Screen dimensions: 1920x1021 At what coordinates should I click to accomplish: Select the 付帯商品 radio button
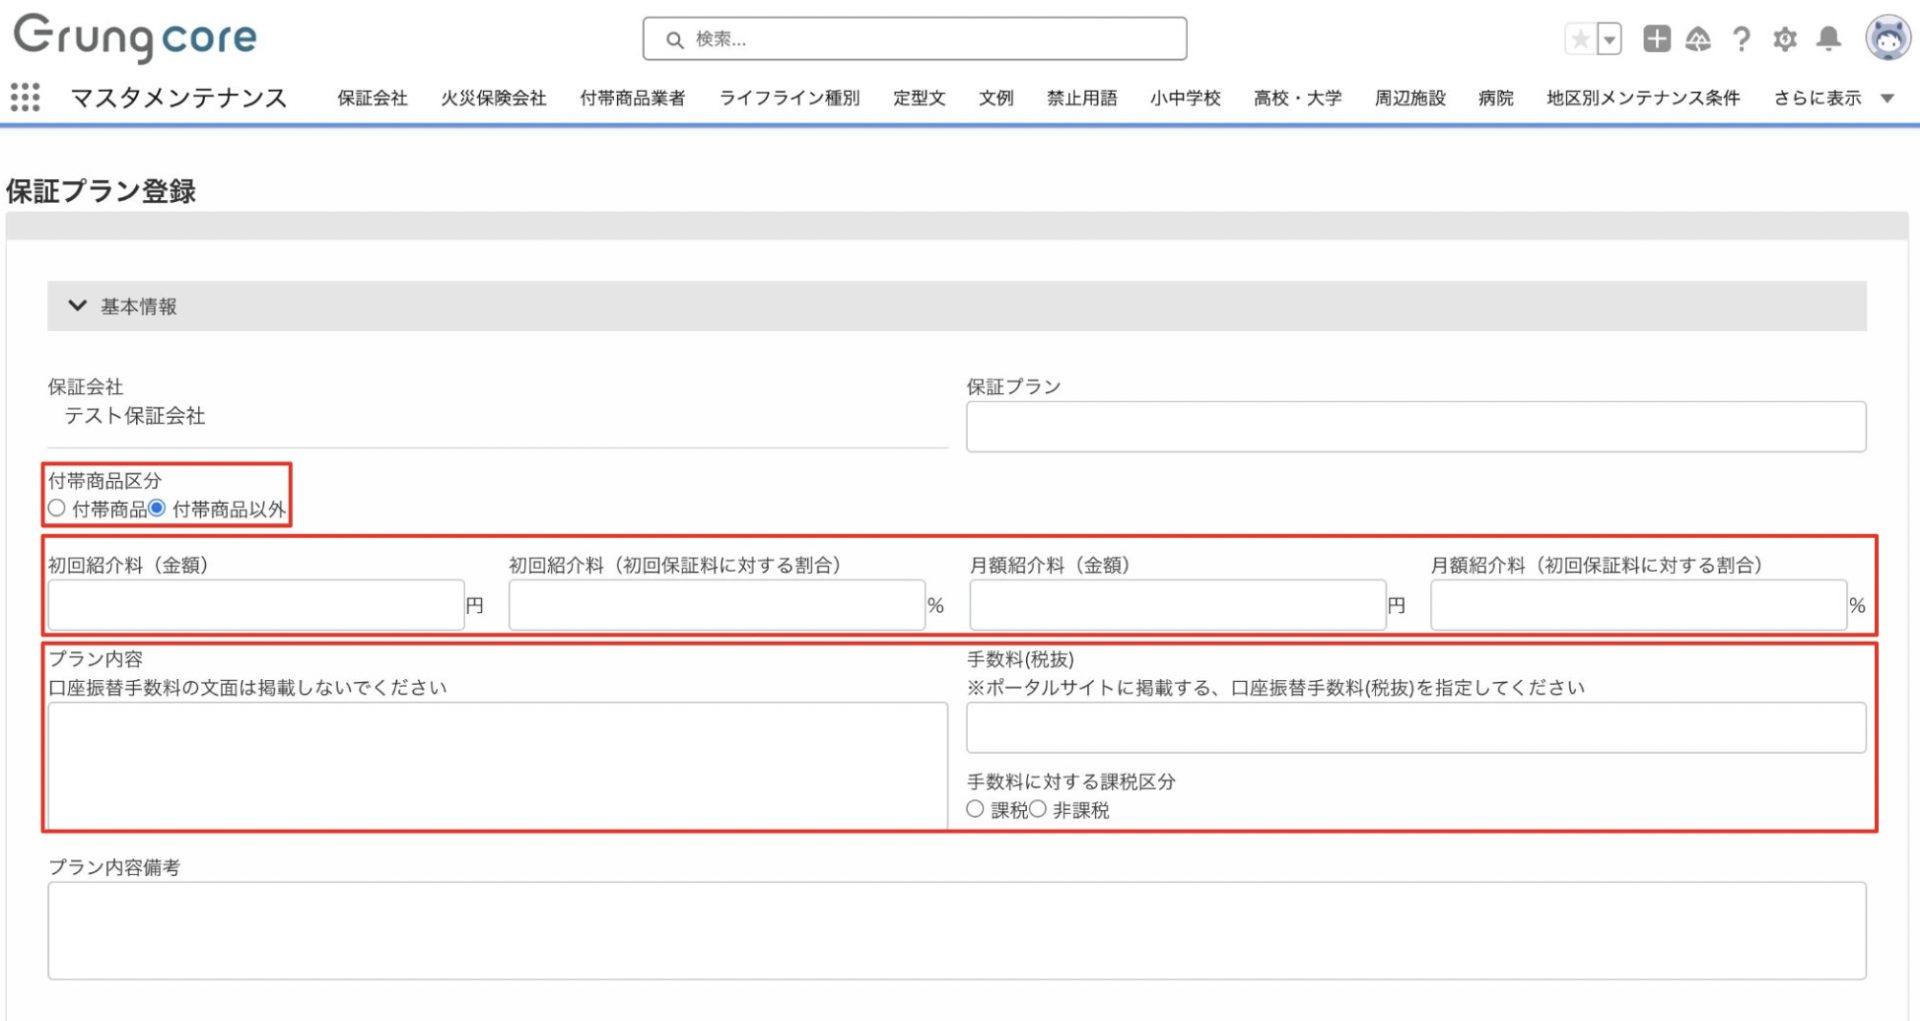[x=57, y=508]
